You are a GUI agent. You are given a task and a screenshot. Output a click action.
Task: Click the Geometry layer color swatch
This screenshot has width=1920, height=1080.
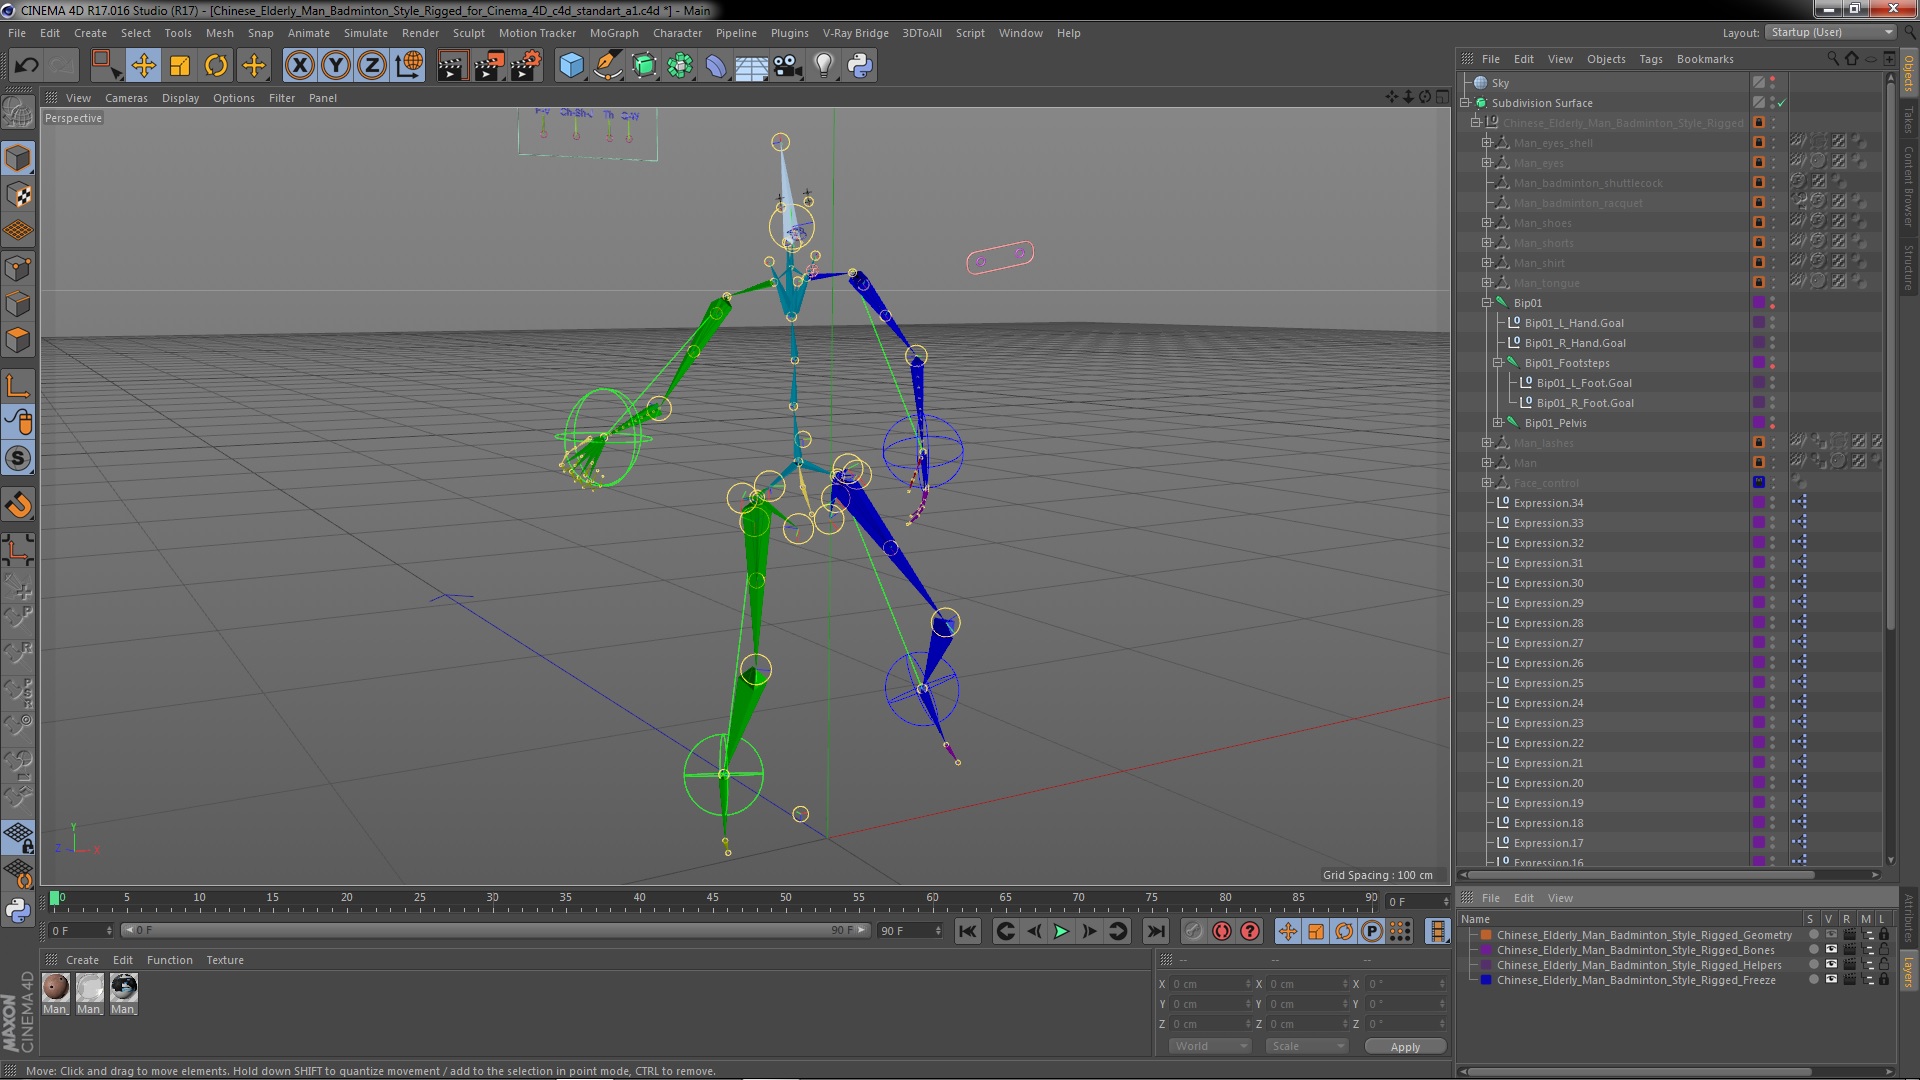pyautogui.click(x=1486, y=935)
